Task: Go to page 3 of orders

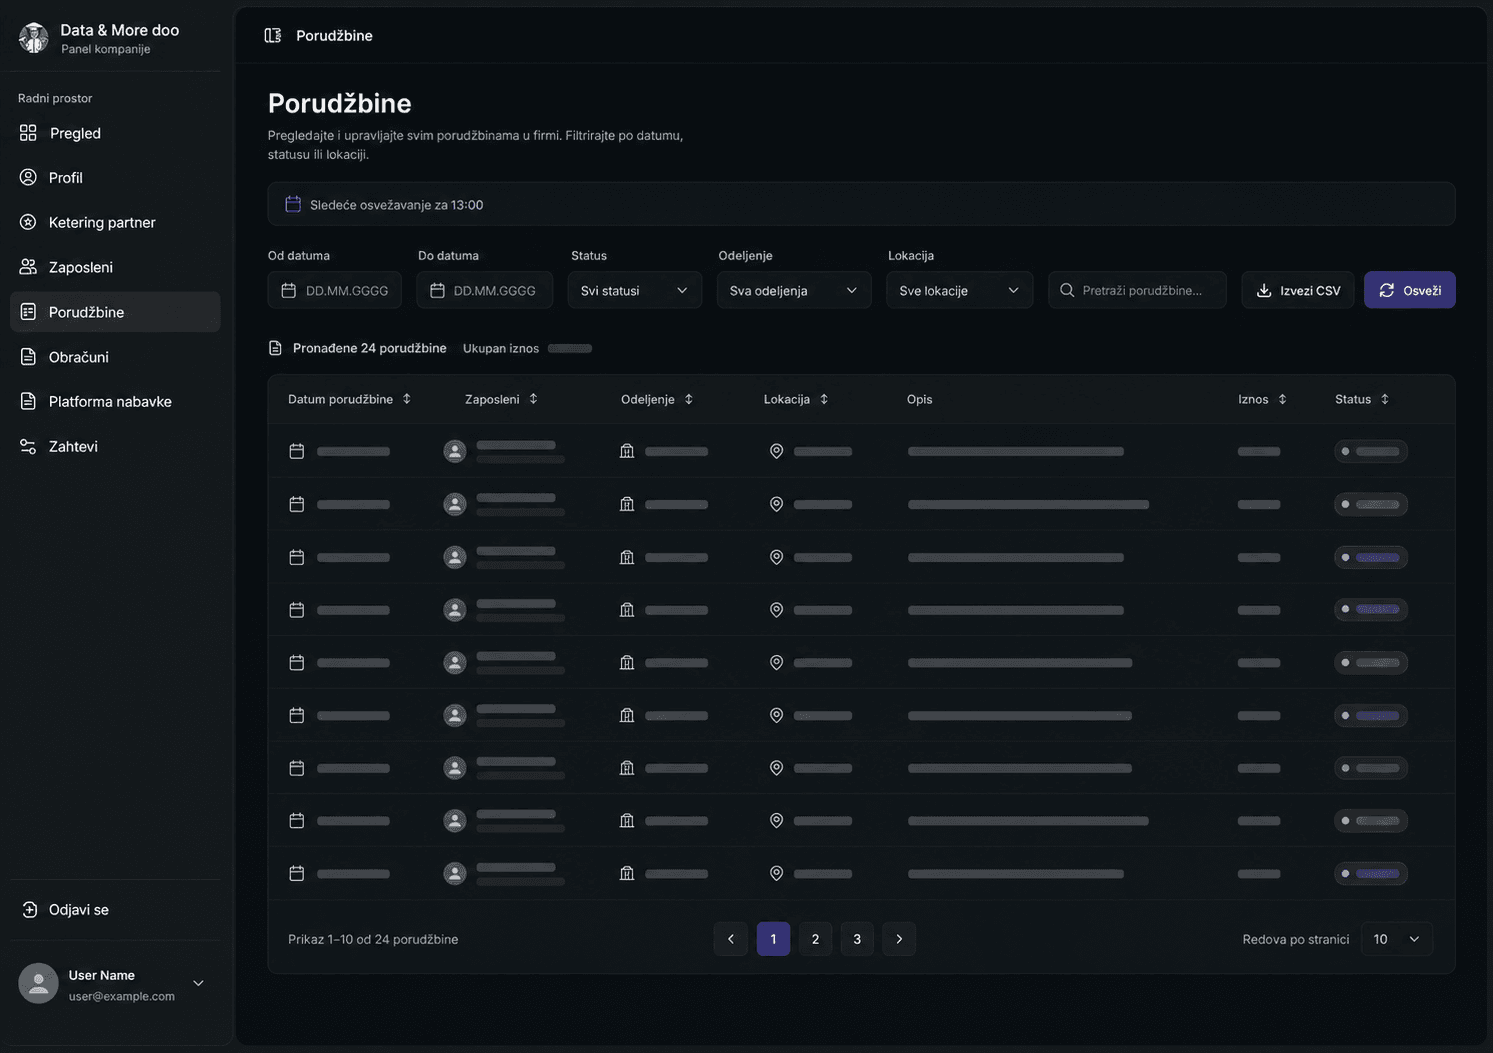Action: pyautogui.click(x=857, y=939)
